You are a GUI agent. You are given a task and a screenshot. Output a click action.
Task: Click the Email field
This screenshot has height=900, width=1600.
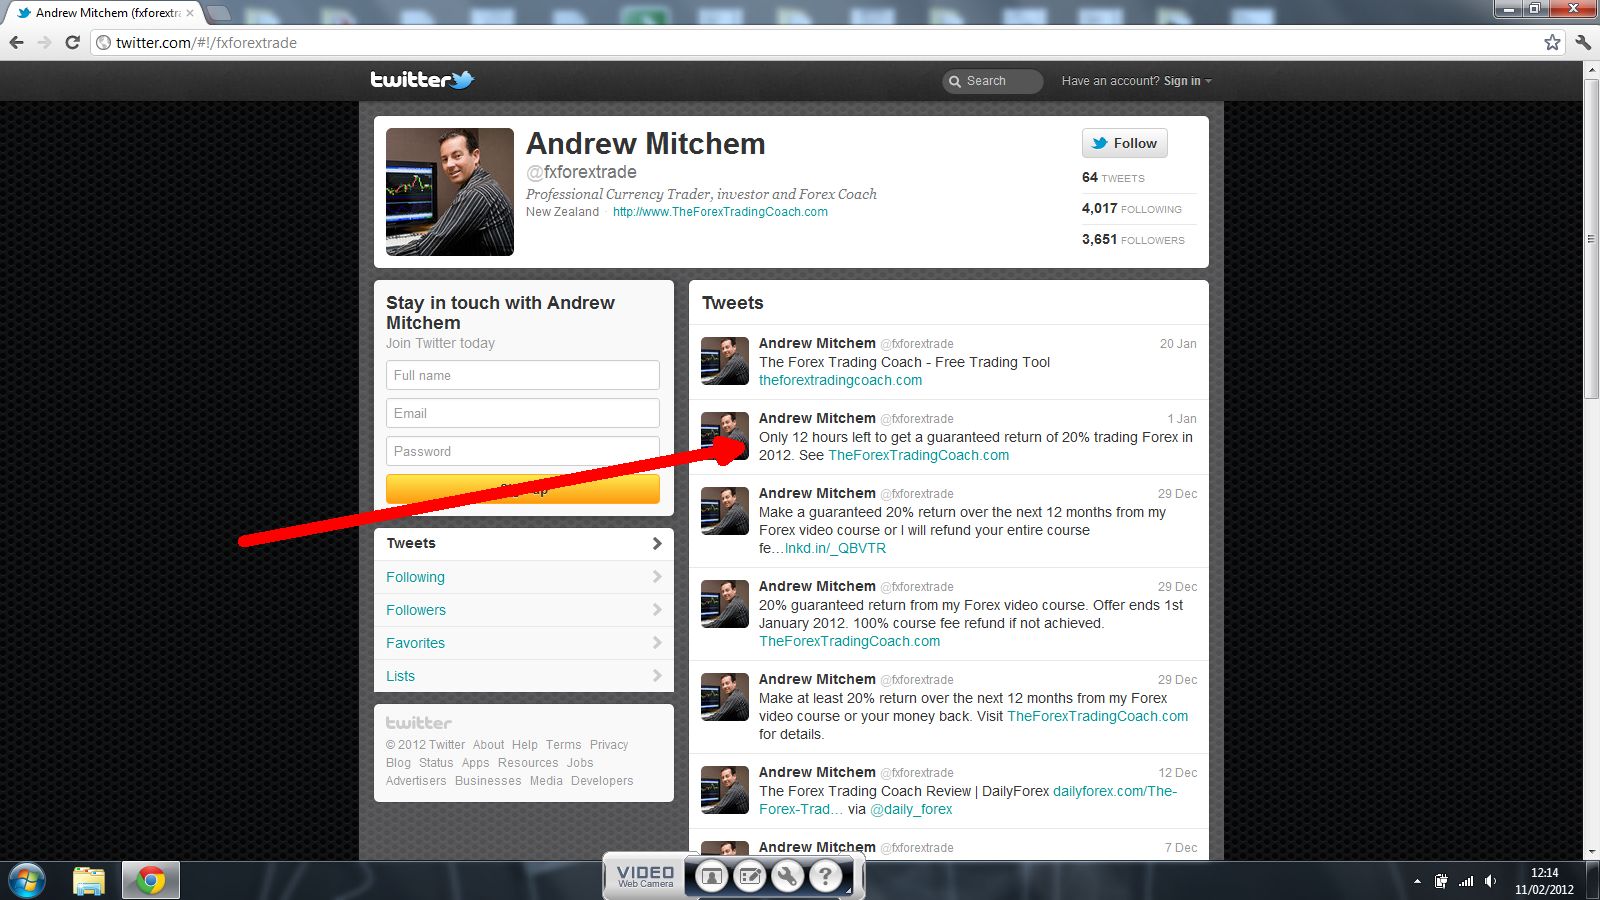523,413
